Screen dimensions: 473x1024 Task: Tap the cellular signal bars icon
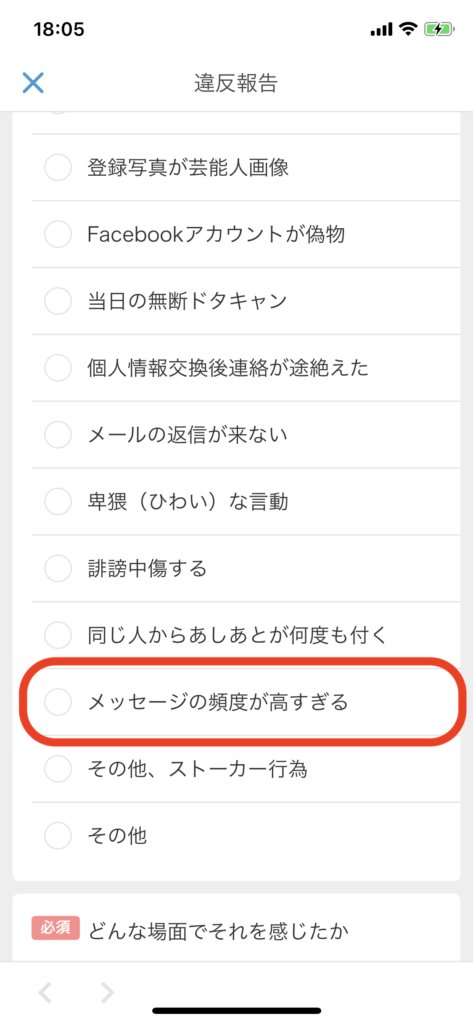pyautogui.click(x=382, y=29)
